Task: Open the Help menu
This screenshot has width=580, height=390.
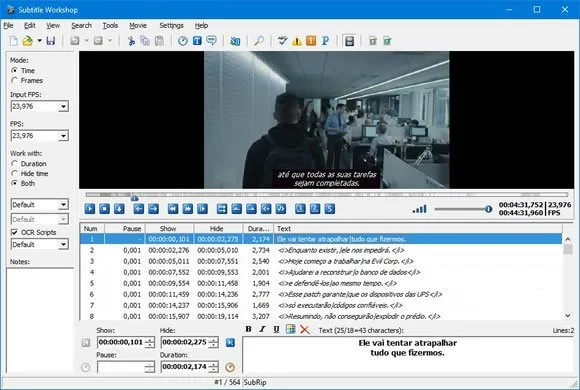Action: pos(201,25)
